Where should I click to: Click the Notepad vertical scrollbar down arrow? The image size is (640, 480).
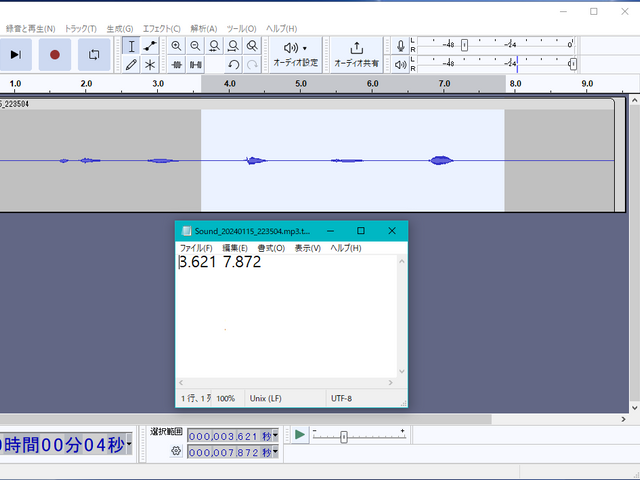click(x=402, y=371)
